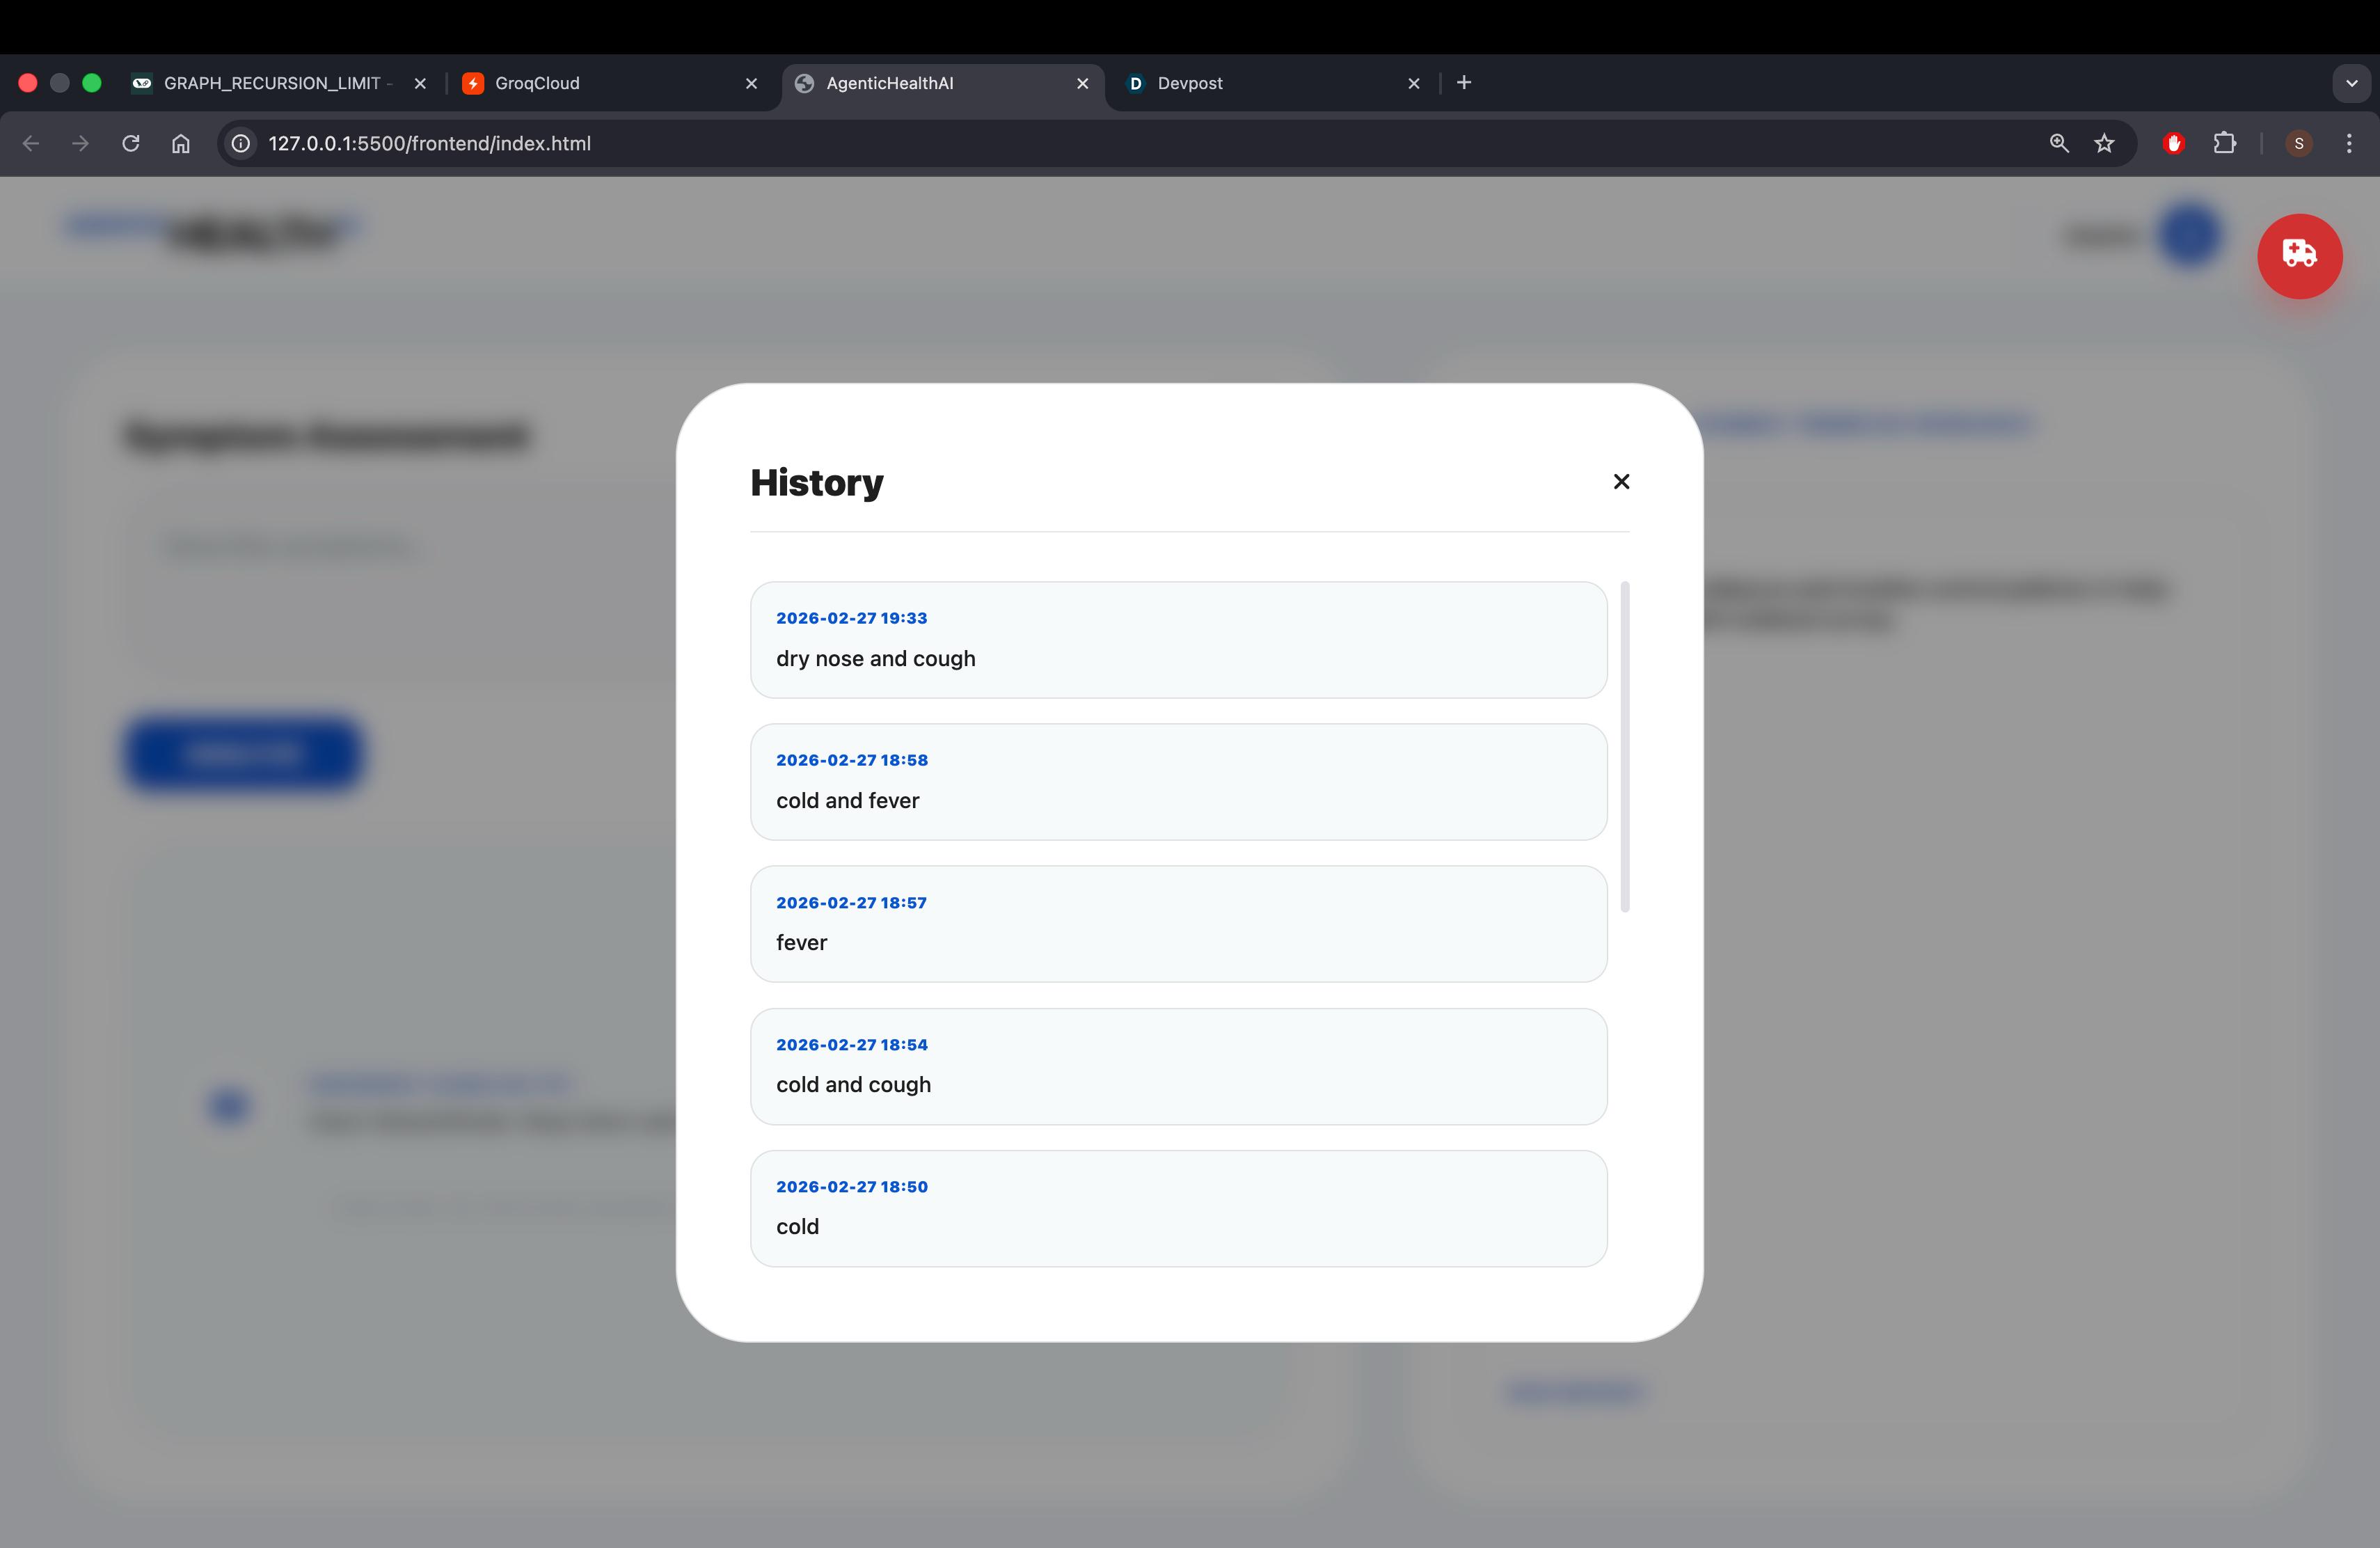Open the browser extensions puzzle icon
The height and width of the screenshot is (1548, 2380).
[x=2224, y=143]
